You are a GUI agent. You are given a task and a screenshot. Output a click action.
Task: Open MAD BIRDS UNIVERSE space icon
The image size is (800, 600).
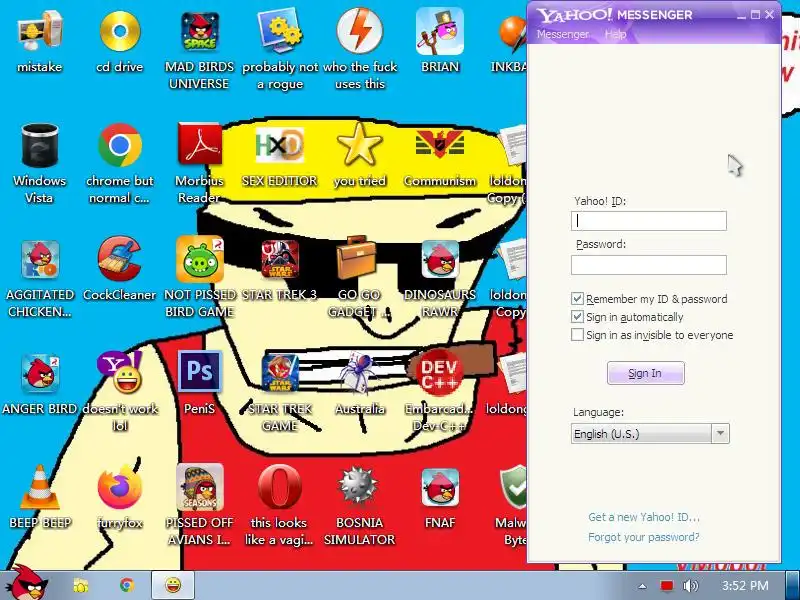pos(199,32)
